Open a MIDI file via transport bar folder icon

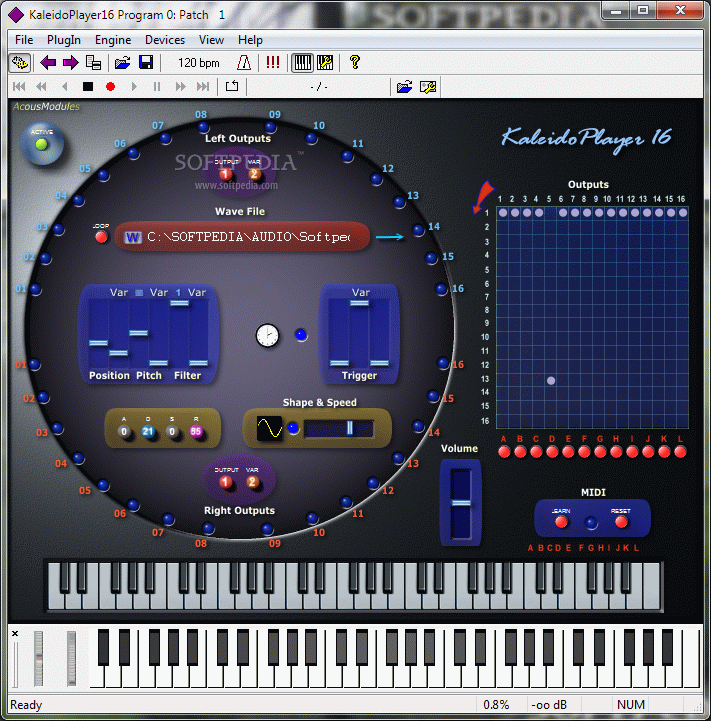(x=405, y=86)
